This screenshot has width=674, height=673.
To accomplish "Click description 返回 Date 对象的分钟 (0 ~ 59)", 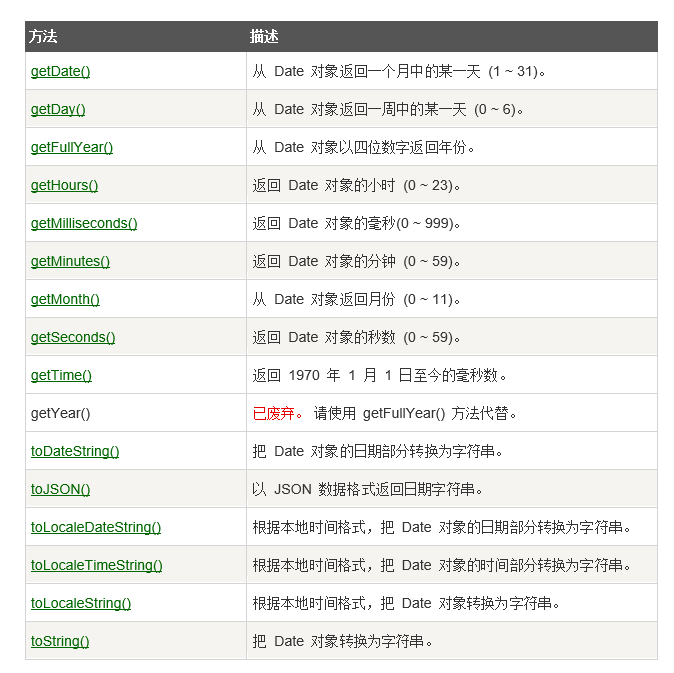I will [x=356, y=261].
